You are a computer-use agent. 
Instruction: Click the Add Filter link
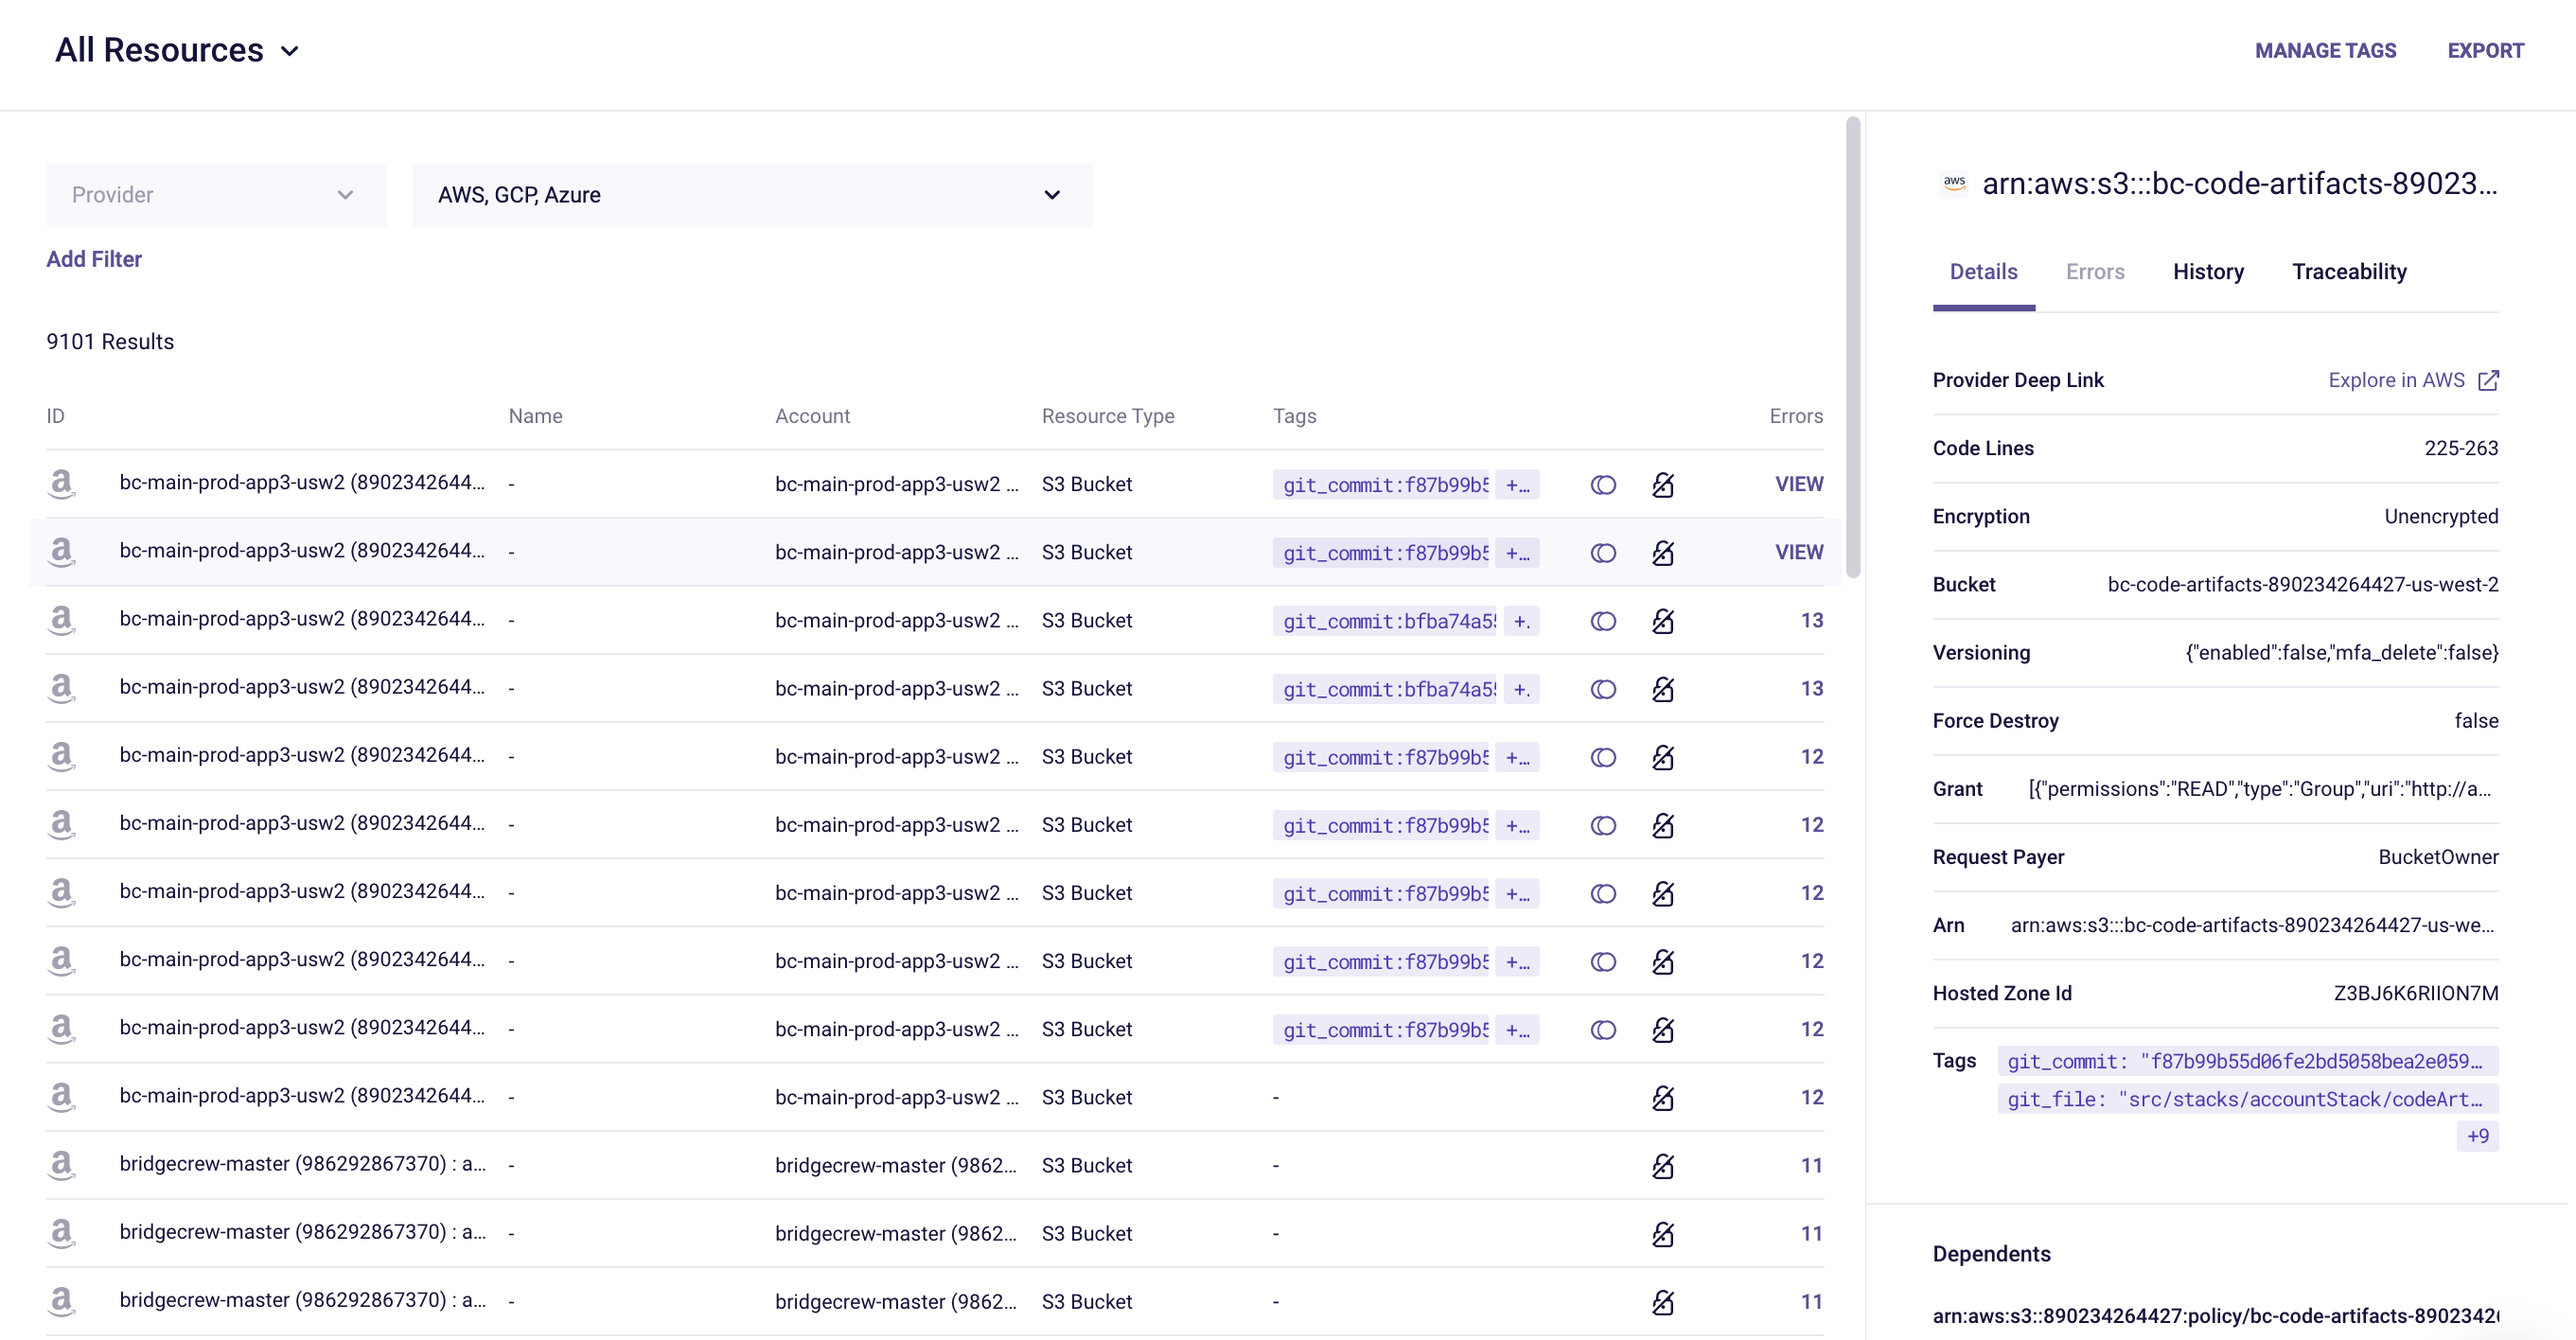[x=94, y=259]
